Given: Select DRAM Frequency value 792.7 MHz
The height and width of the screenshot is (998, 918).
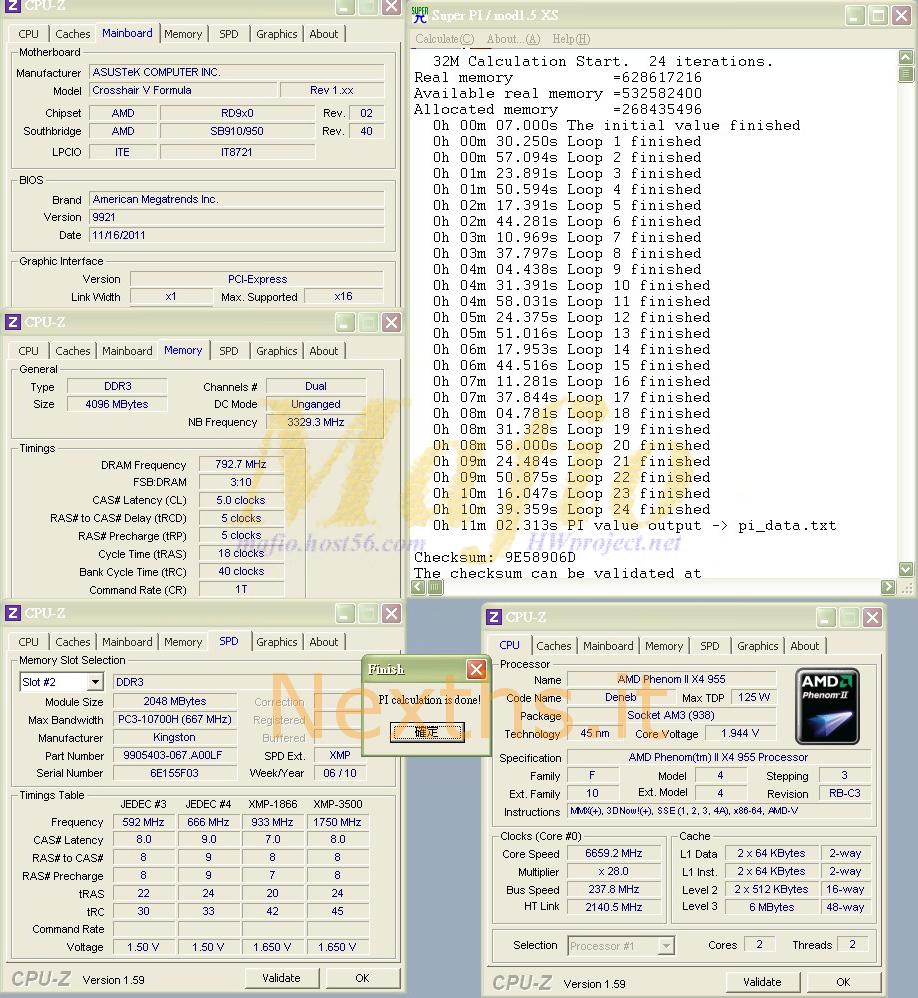Looking at the screenshot, I should [241, 464].
